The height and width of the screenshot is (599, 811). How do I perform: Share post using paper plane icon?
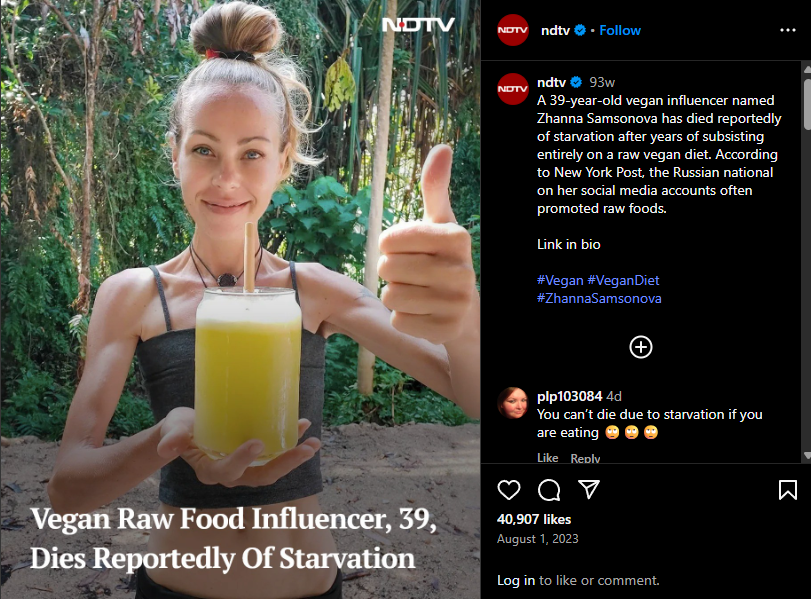[x=589, y=489]
